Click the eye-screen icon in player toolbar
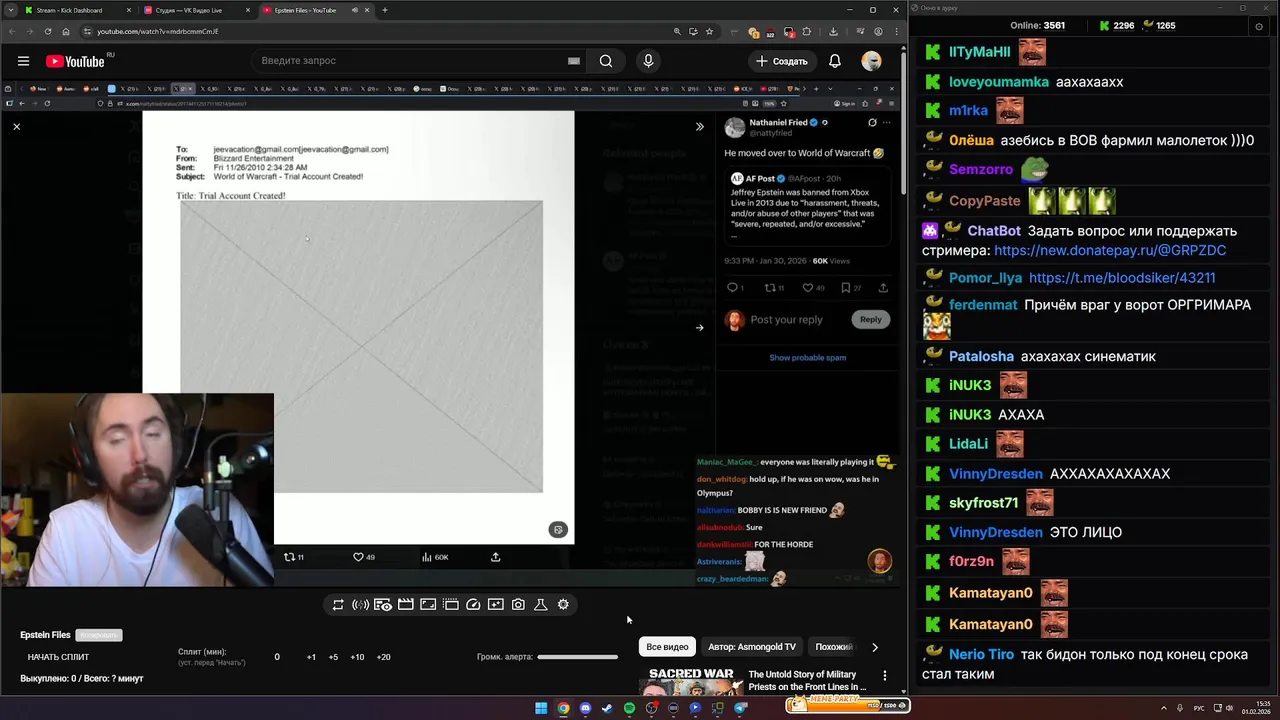 coord(383,605)
